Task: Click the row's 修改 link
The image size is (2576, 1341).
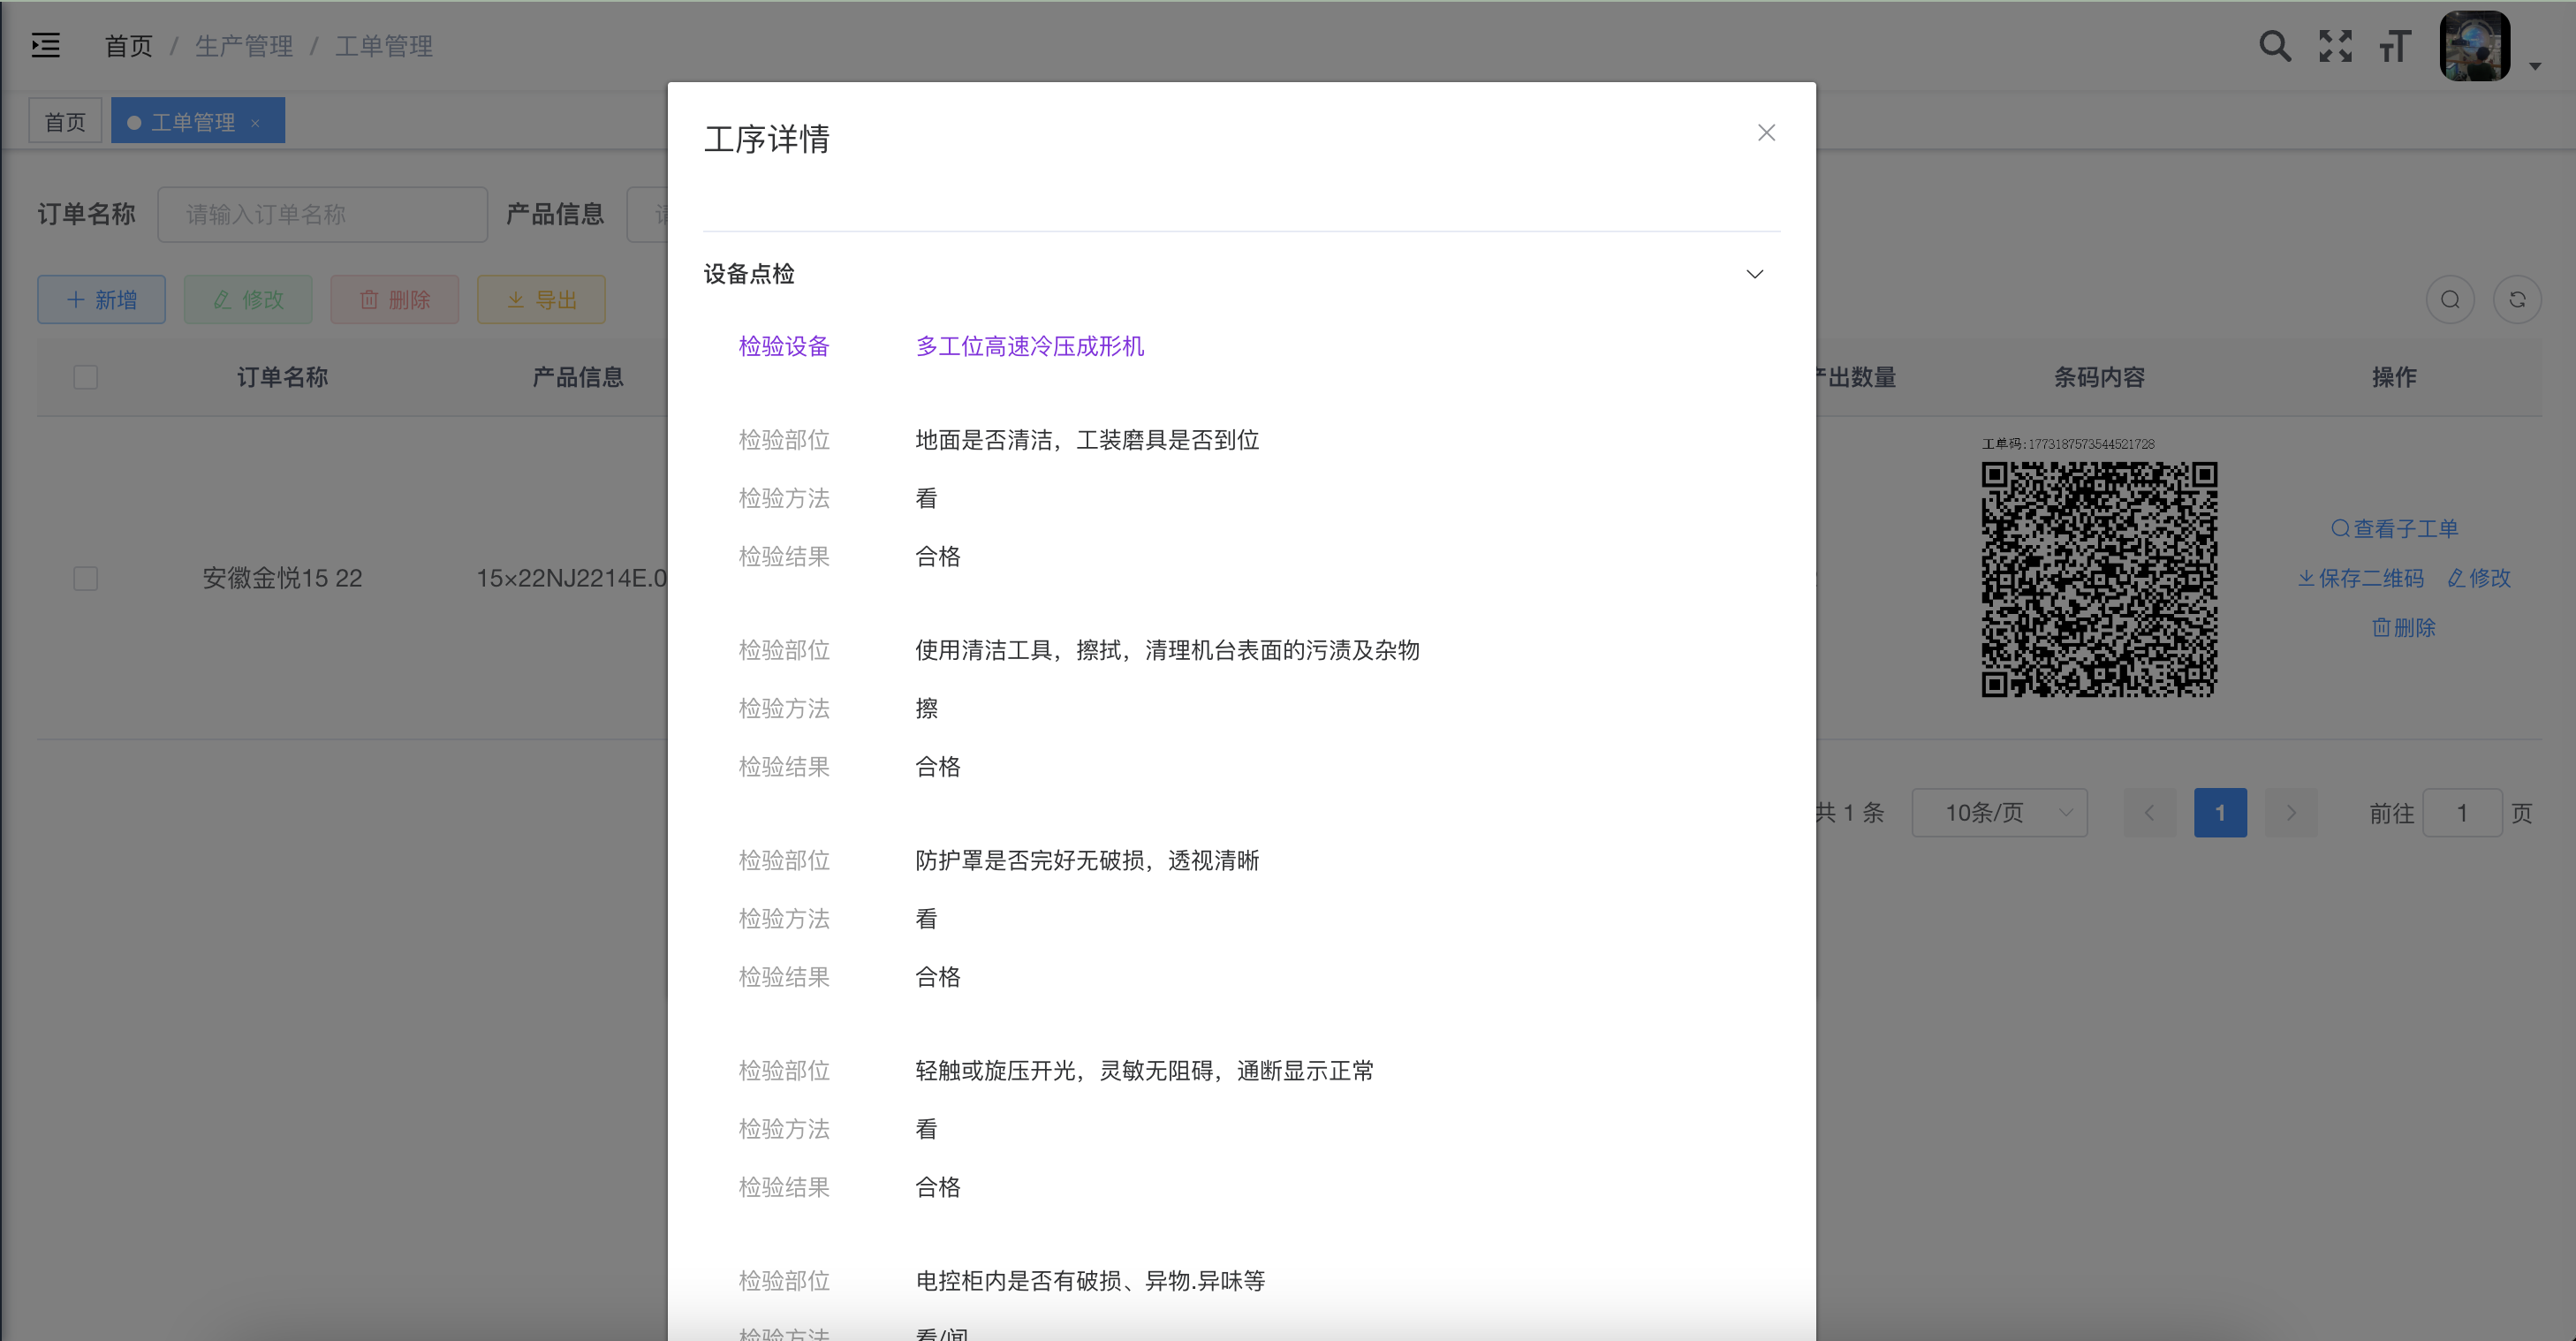Action: pos(2479,578)
